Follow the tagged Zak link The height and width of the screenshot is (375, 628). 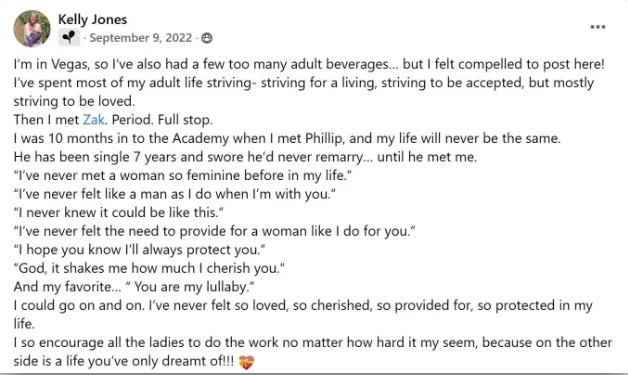click(93, 119)
